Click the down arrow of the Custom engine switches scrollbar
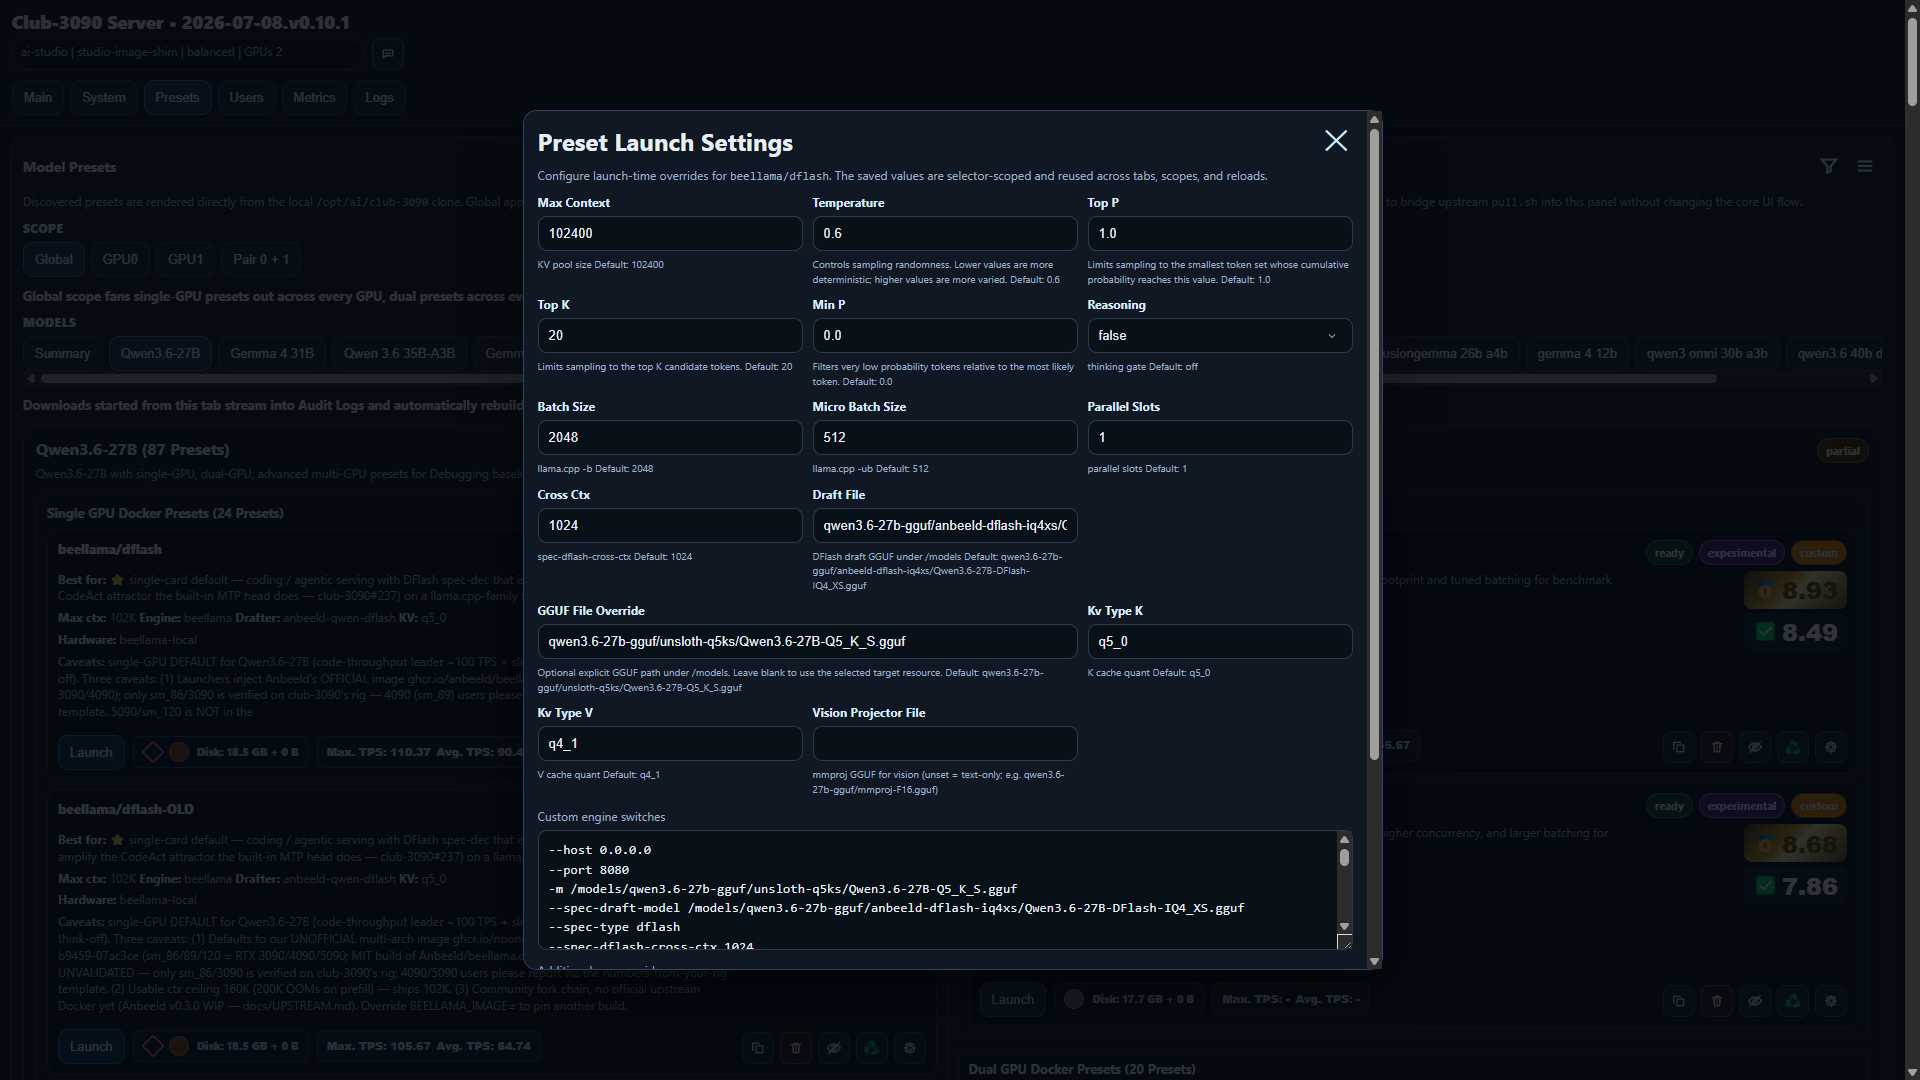The height and width of the screenshot is (1080, 1920). (1344, 926)
